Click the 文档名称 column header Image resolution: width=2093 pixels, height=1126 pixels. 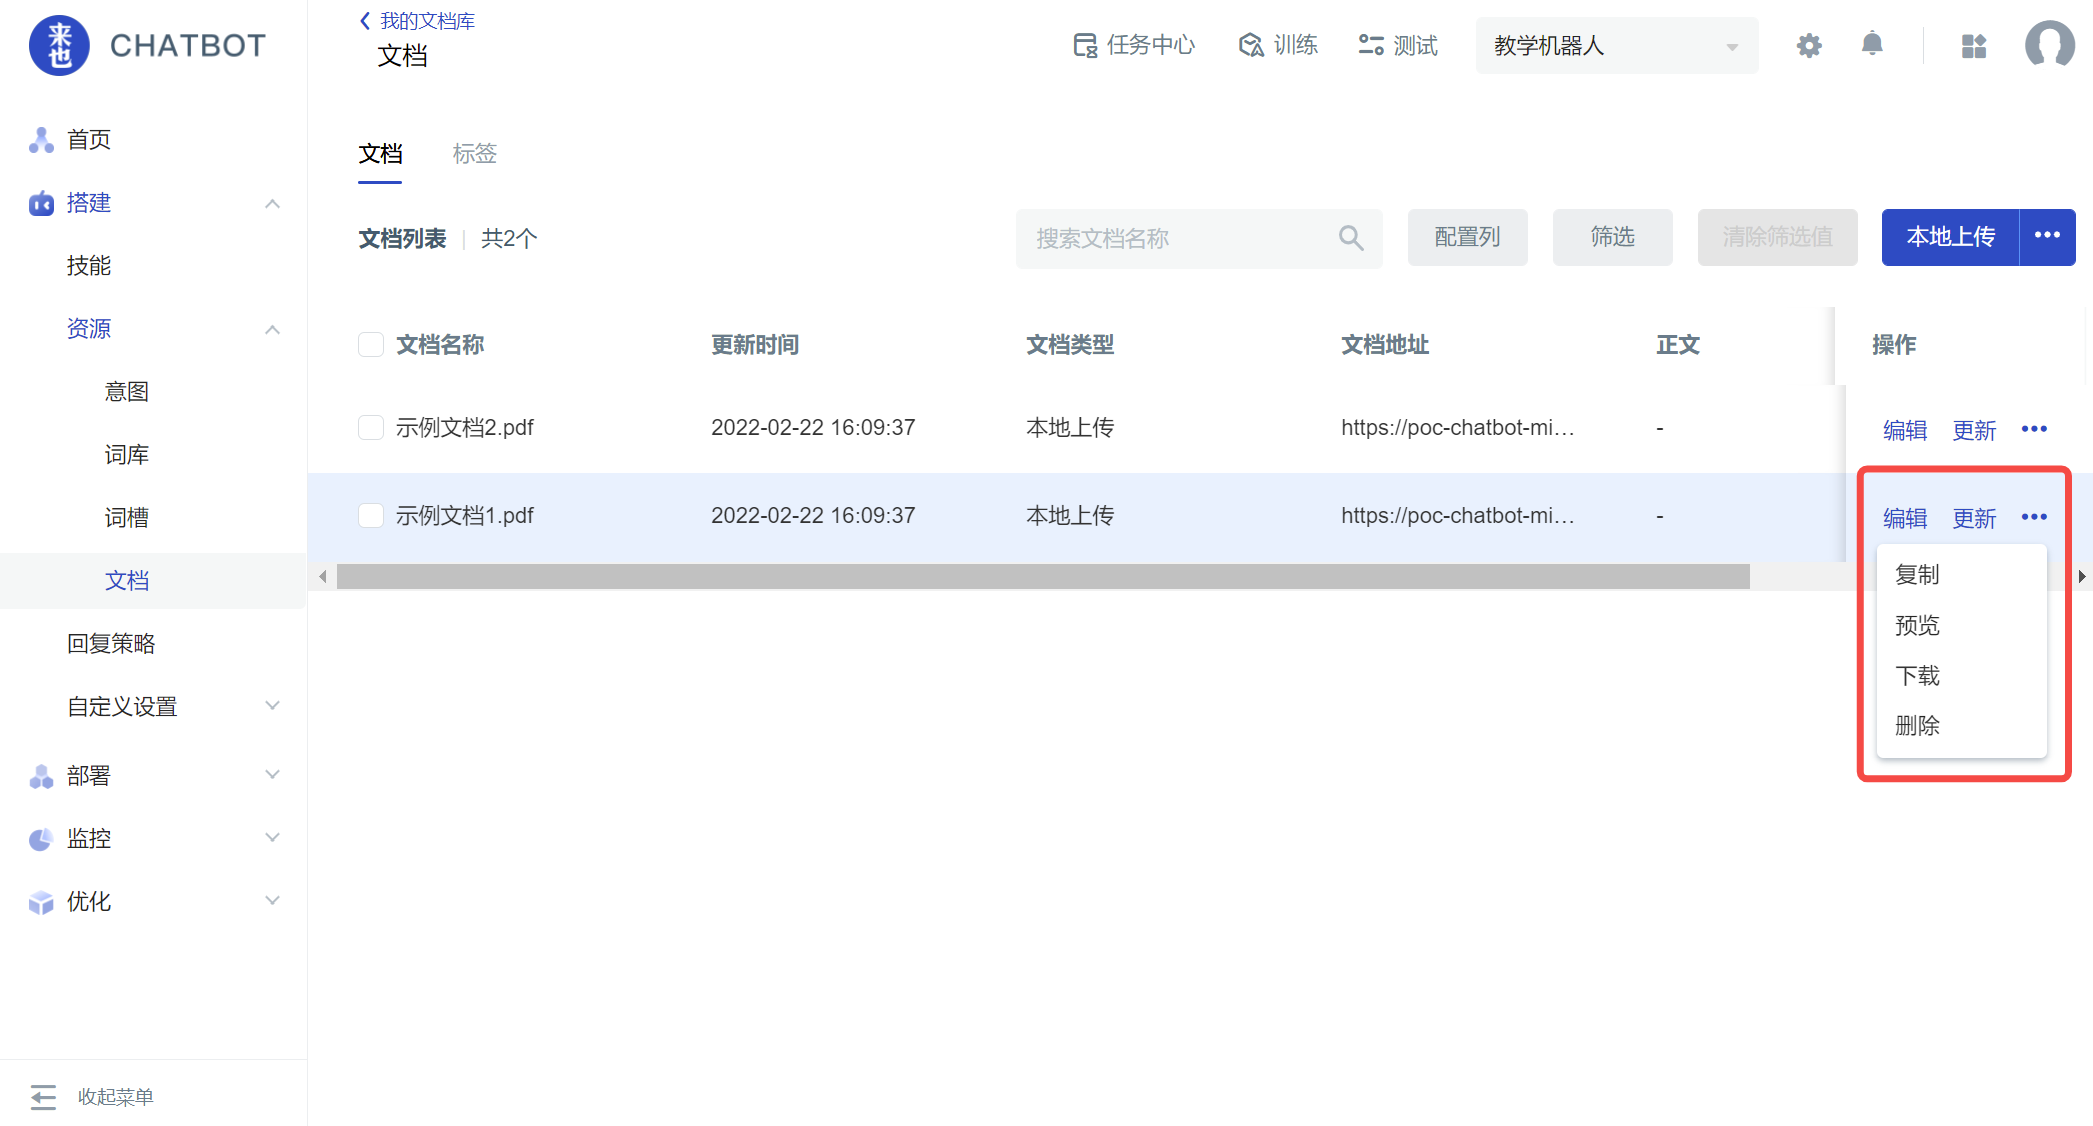tap(440, 345)
